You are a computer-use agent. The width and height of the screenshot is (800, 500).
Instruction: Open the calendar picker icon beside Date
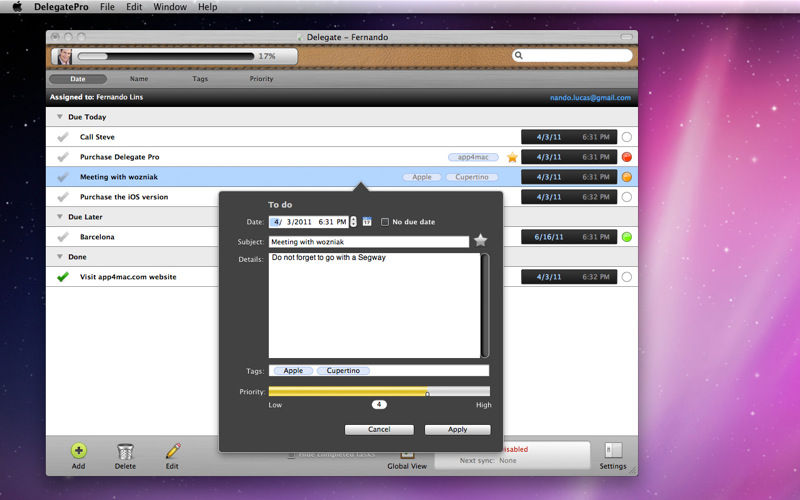tap(367, 221)
